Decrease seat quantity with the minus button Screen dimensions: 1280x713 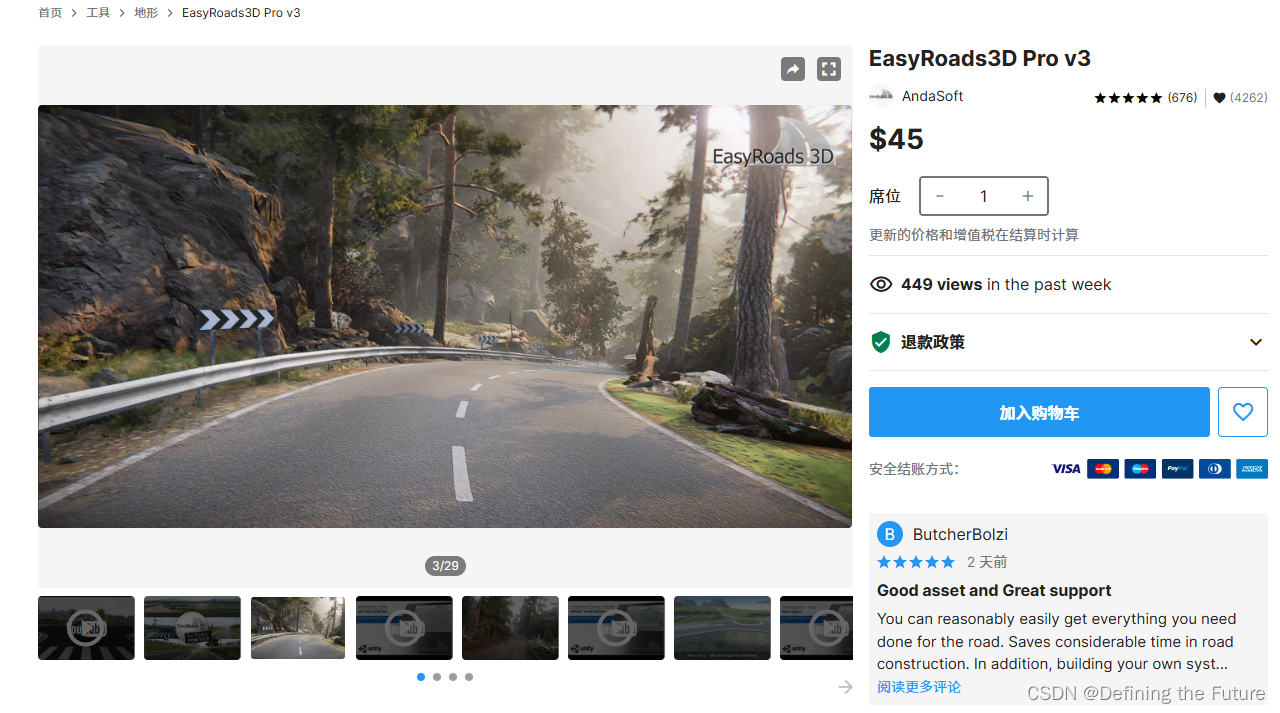(940, 196)
